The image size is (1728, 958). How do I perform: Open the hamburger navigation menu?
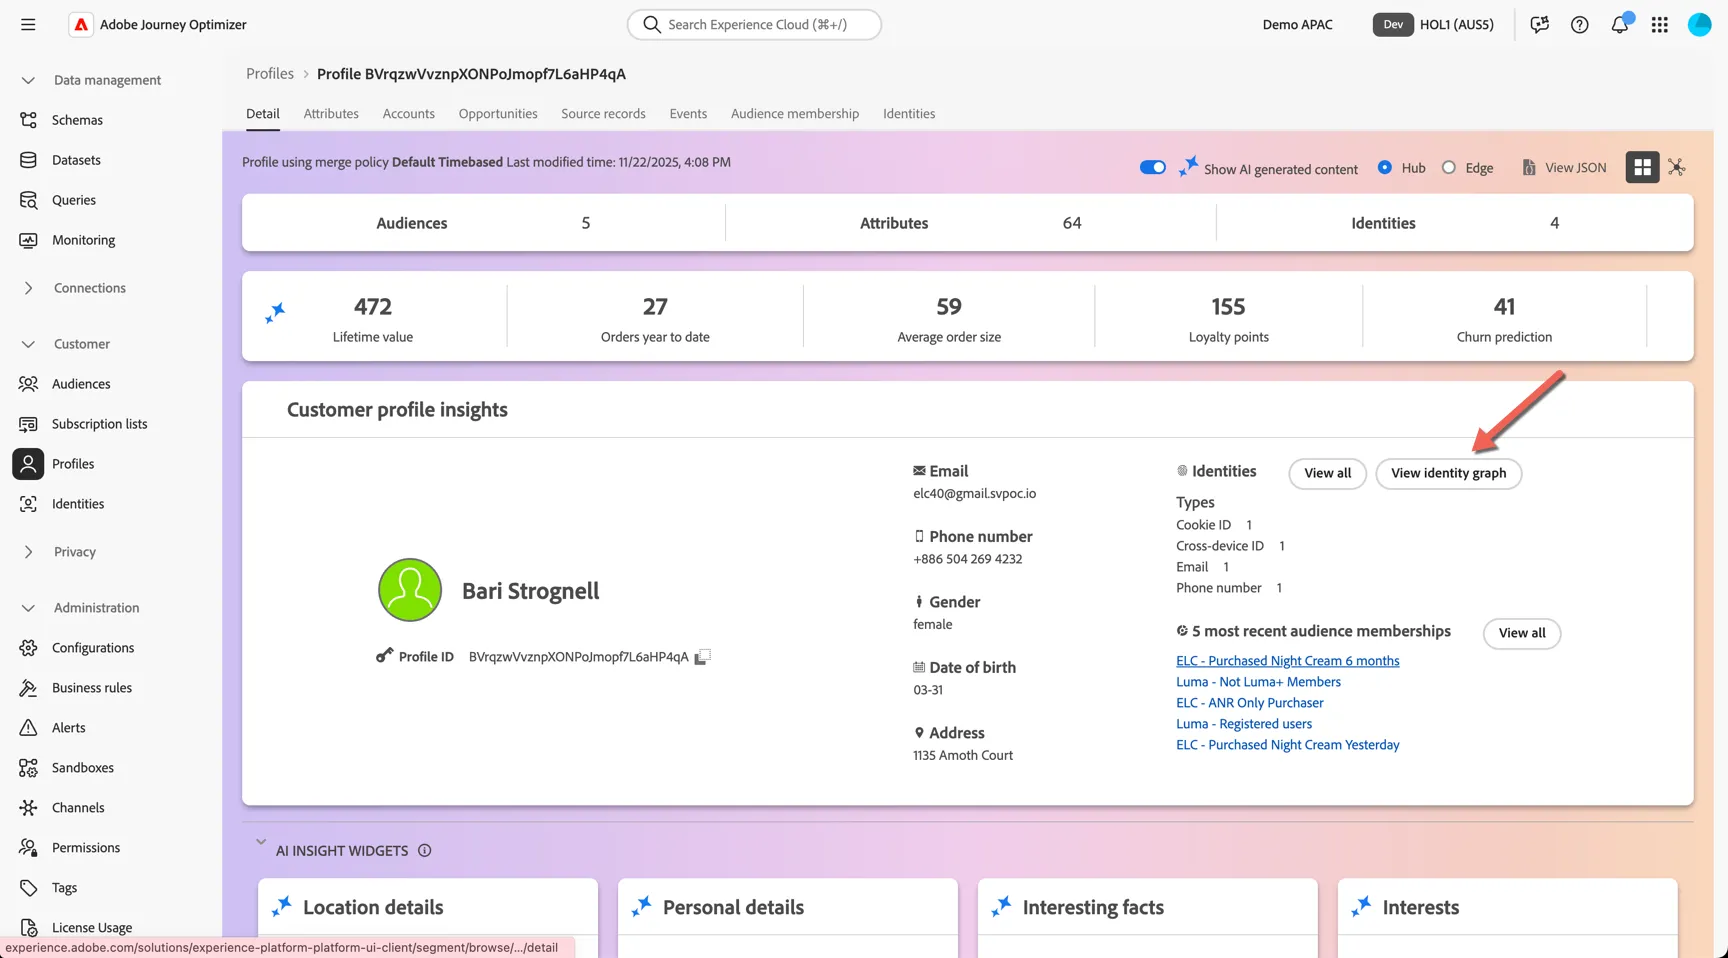click(x=28, y=25)
